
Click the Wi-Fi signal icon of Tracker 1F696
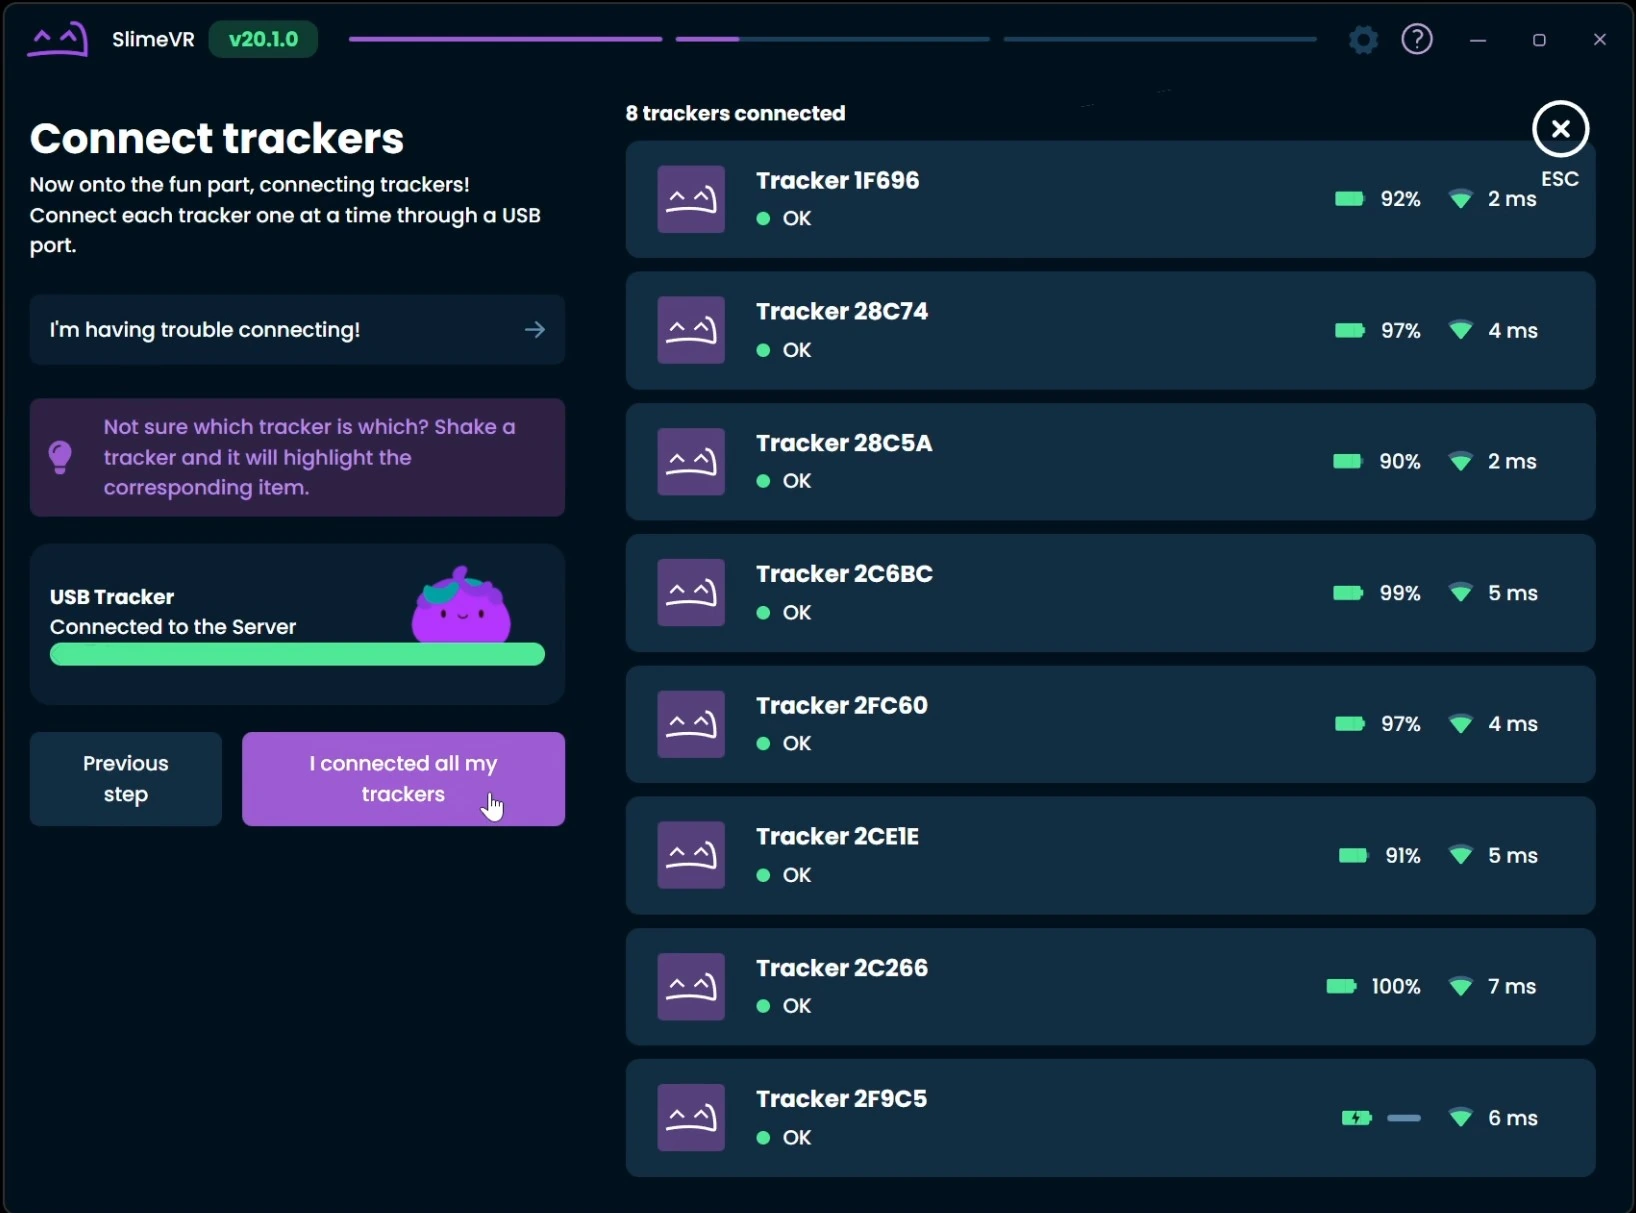coord(1461,199)
